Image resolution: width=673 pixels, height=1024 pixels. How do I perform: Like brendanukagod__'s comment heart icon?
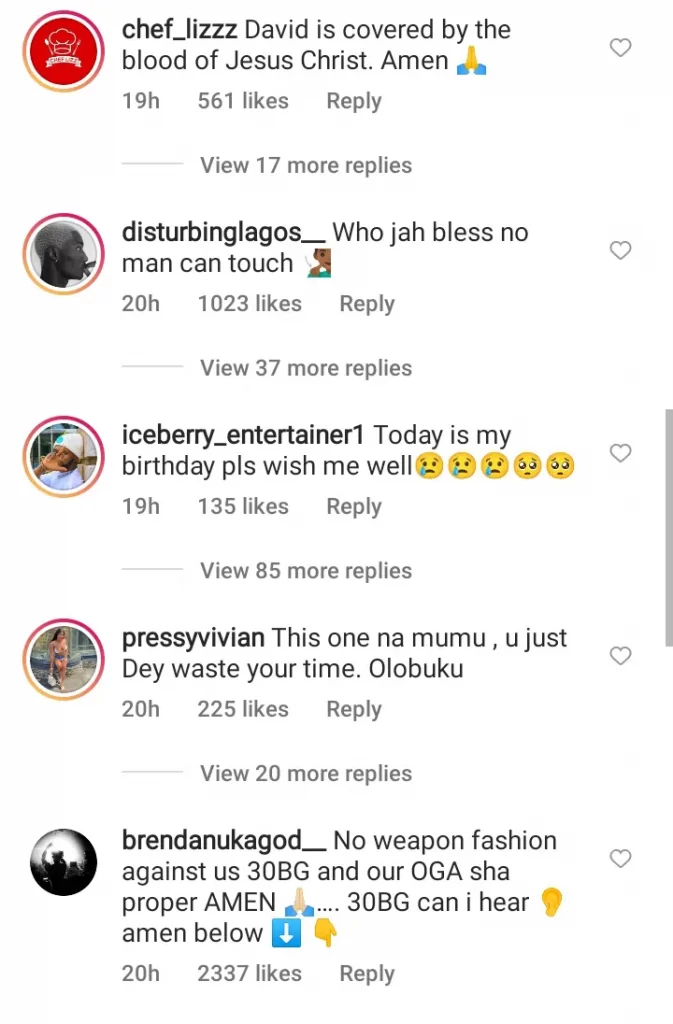621,858
